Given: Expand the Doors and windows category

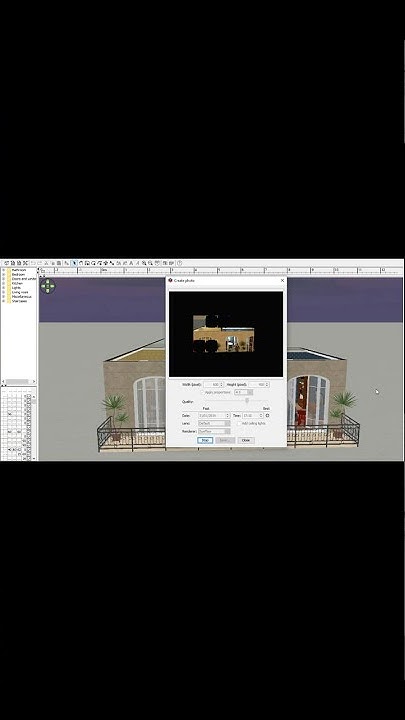Looking at the screenshot, I should click(x=4, y=279).
